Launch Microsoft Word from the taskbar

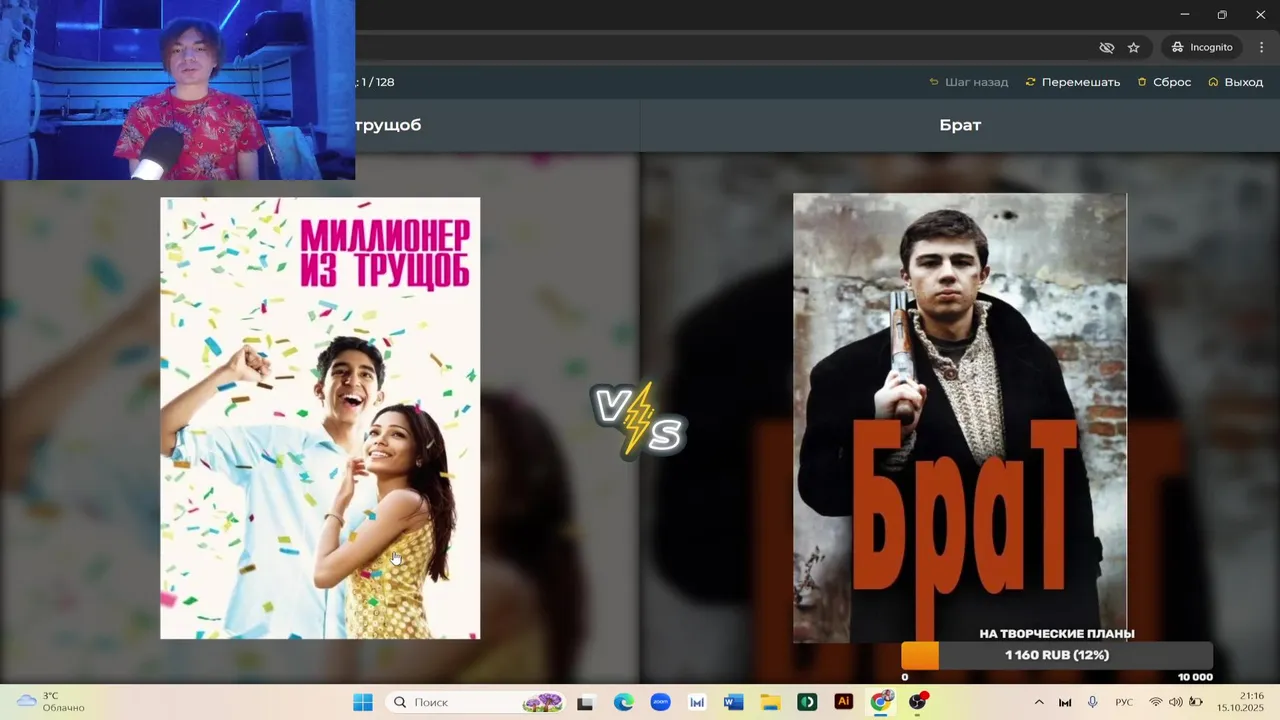pyautogui.click(x=733, y=702)
